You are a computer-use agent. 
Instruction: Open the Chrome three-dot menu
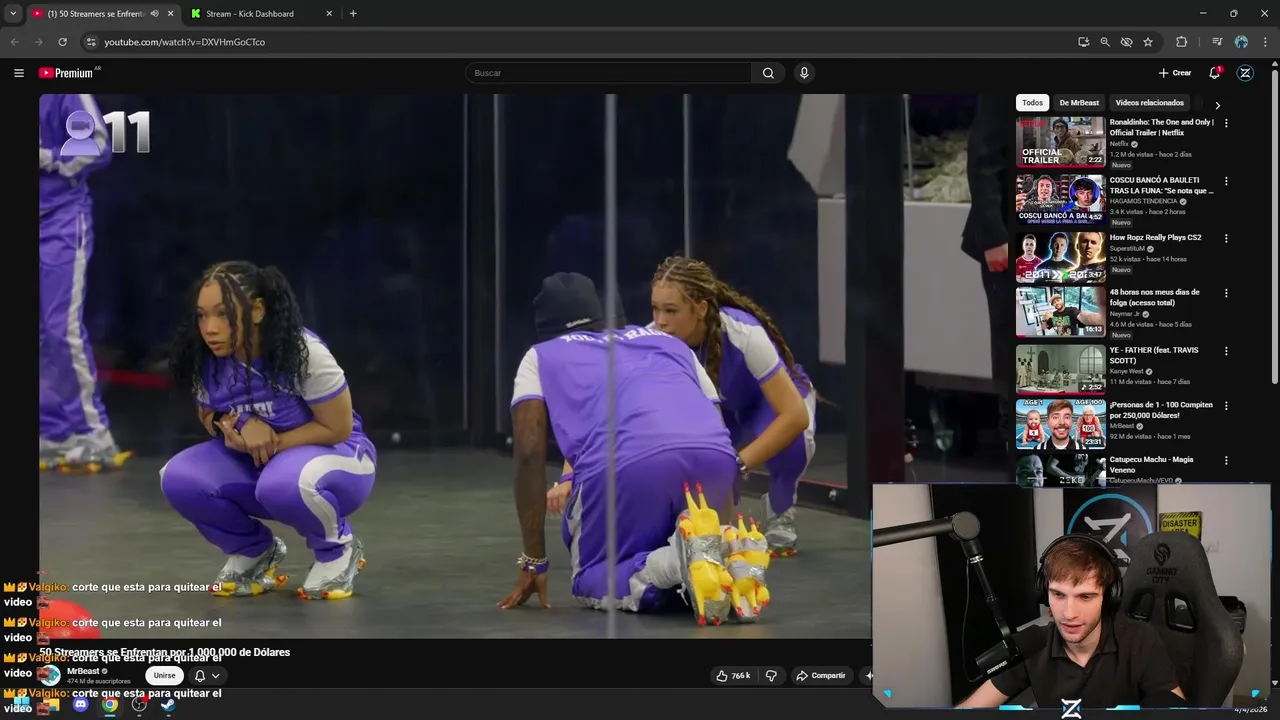[x=1265, y=42]
